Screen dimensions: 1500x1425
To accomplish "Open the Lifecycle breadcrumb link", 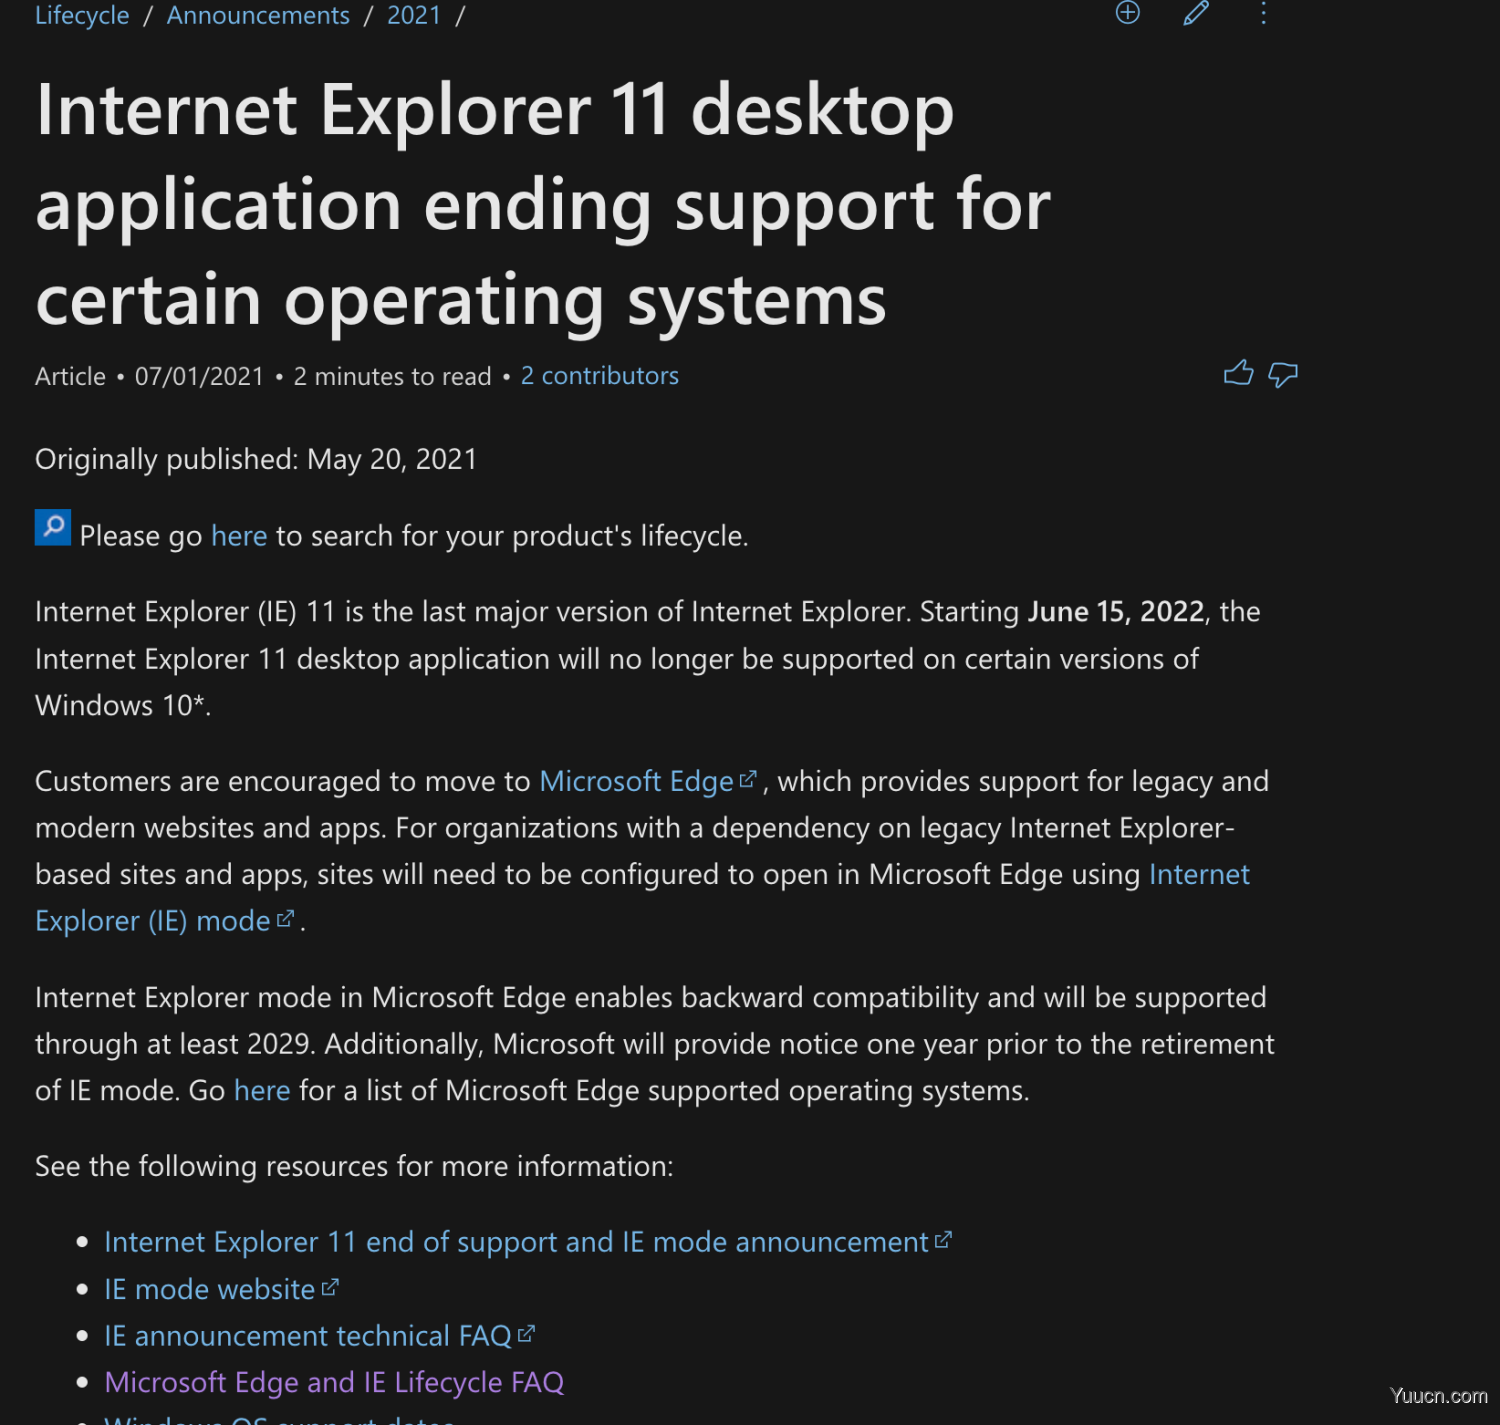I will click(x=82, y=15).
